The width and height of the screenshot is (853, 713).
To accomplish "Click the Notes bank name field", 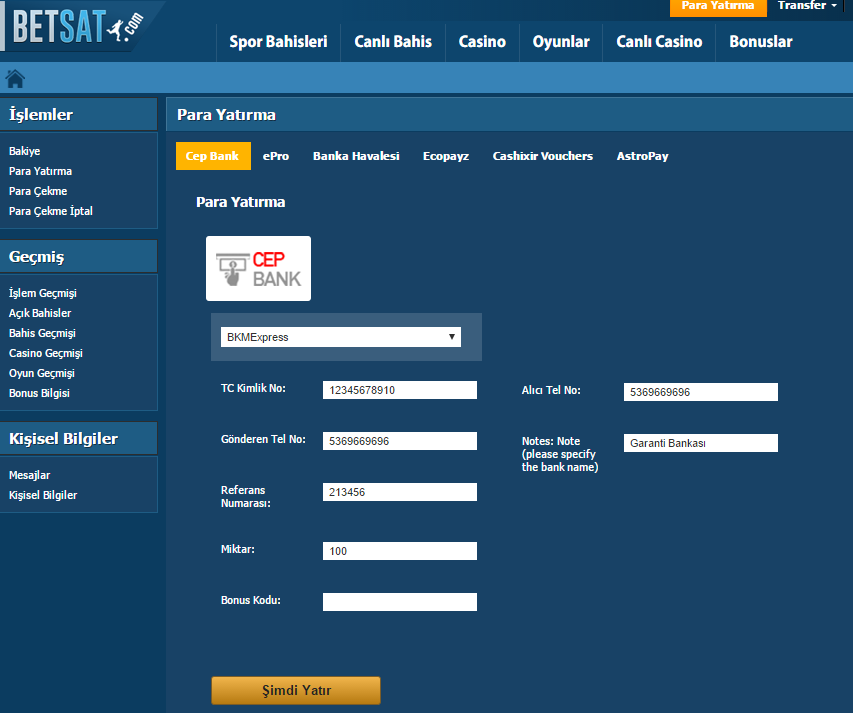I will (701, 443).
